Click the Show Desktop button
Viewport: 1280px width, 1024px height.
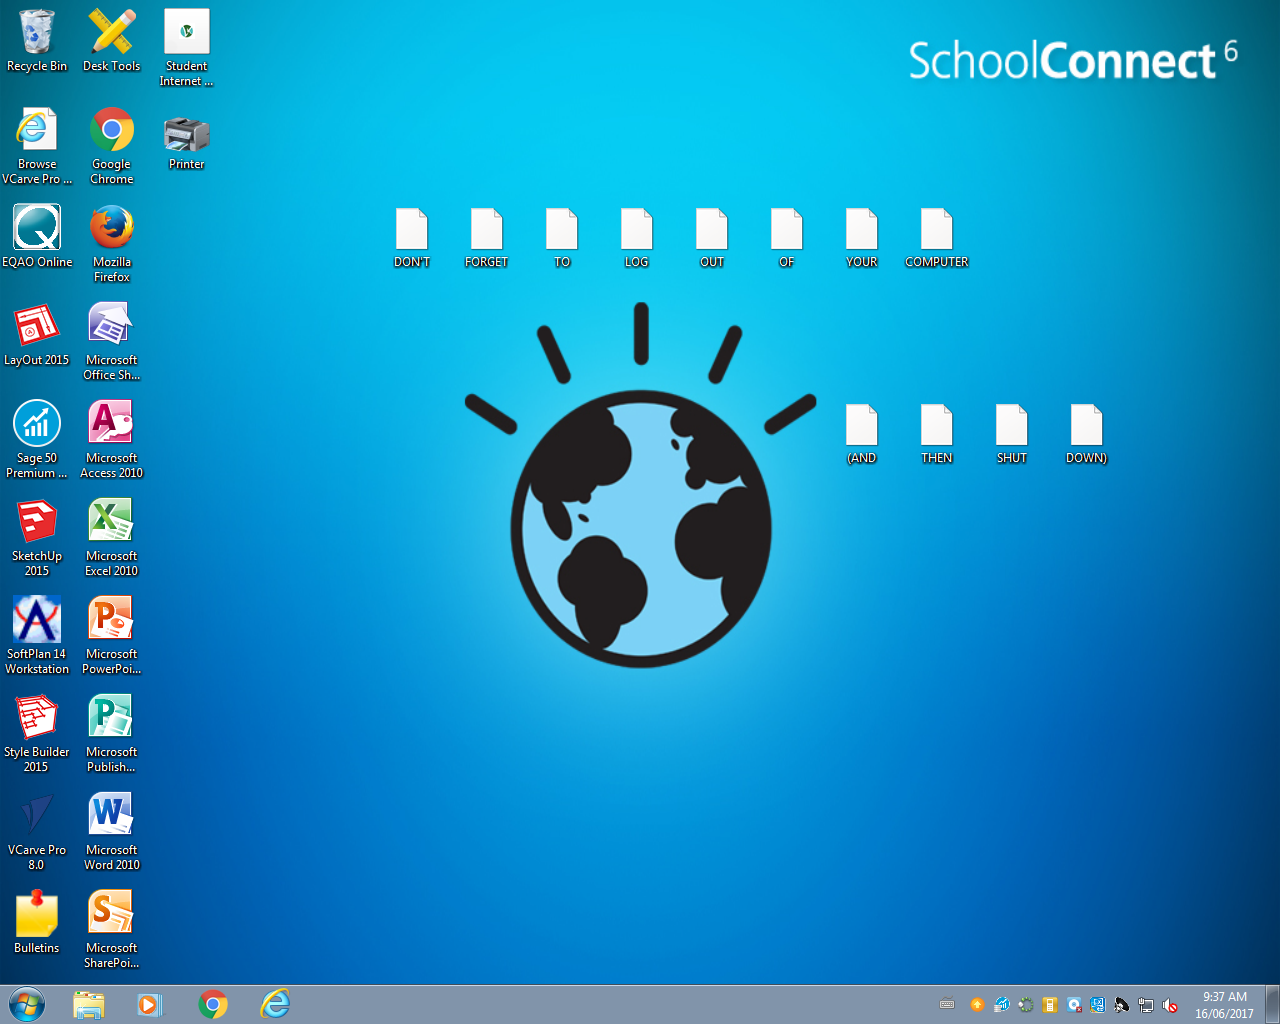[1272, 1004]
